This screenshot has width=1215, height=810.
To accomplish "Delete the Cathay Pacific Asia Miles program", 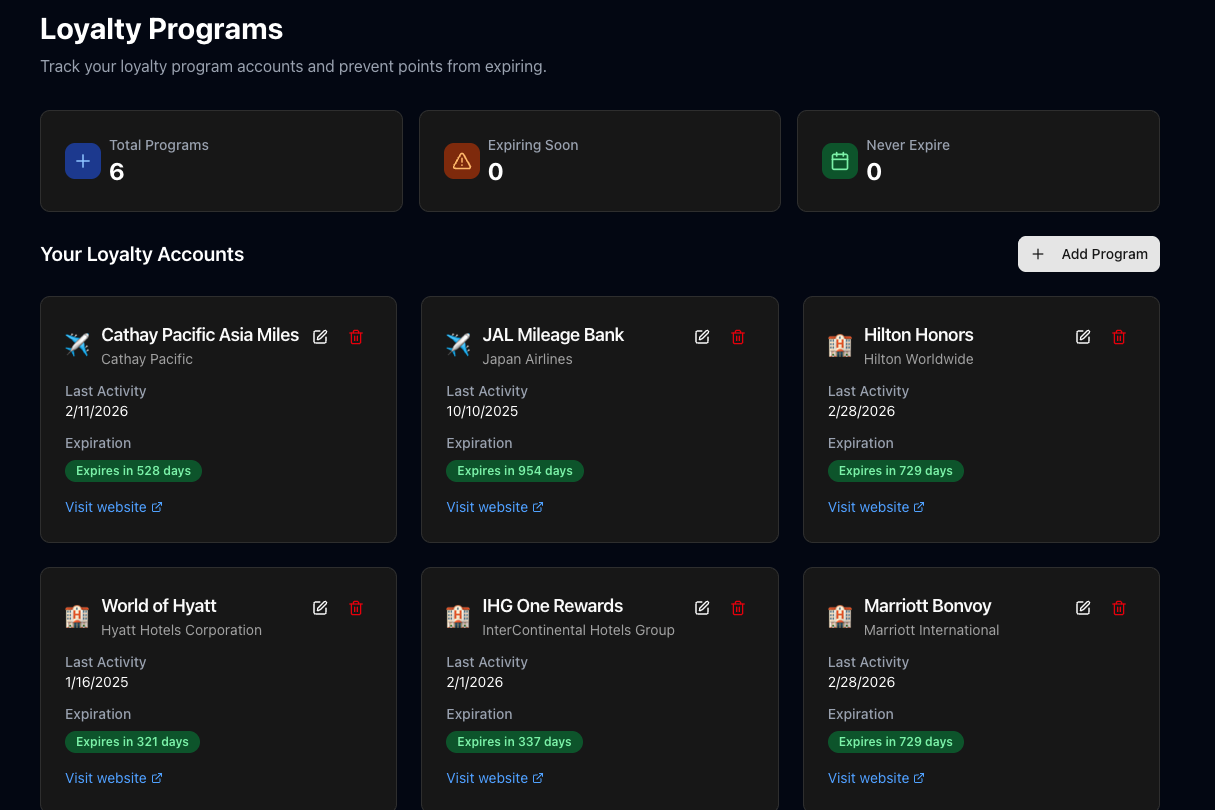I will pos(356,337).
